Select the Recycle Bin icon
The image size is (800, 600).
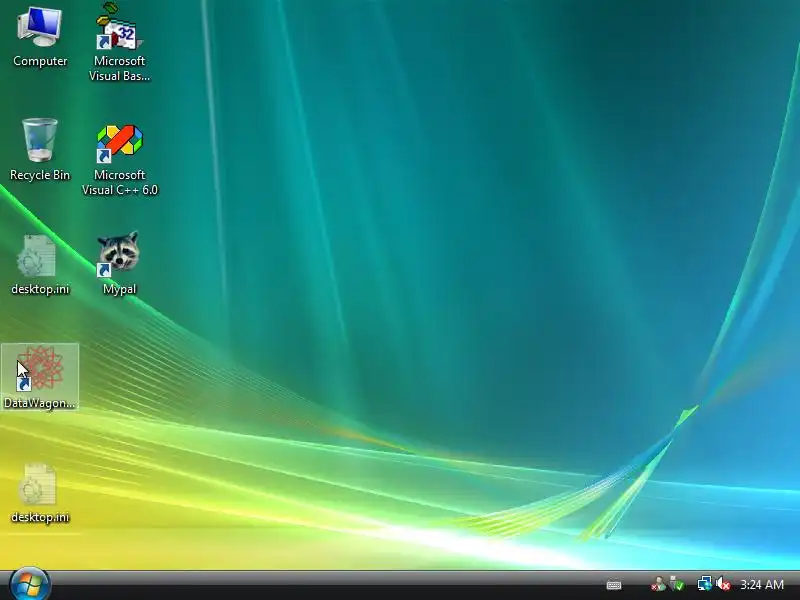point(40,150)
